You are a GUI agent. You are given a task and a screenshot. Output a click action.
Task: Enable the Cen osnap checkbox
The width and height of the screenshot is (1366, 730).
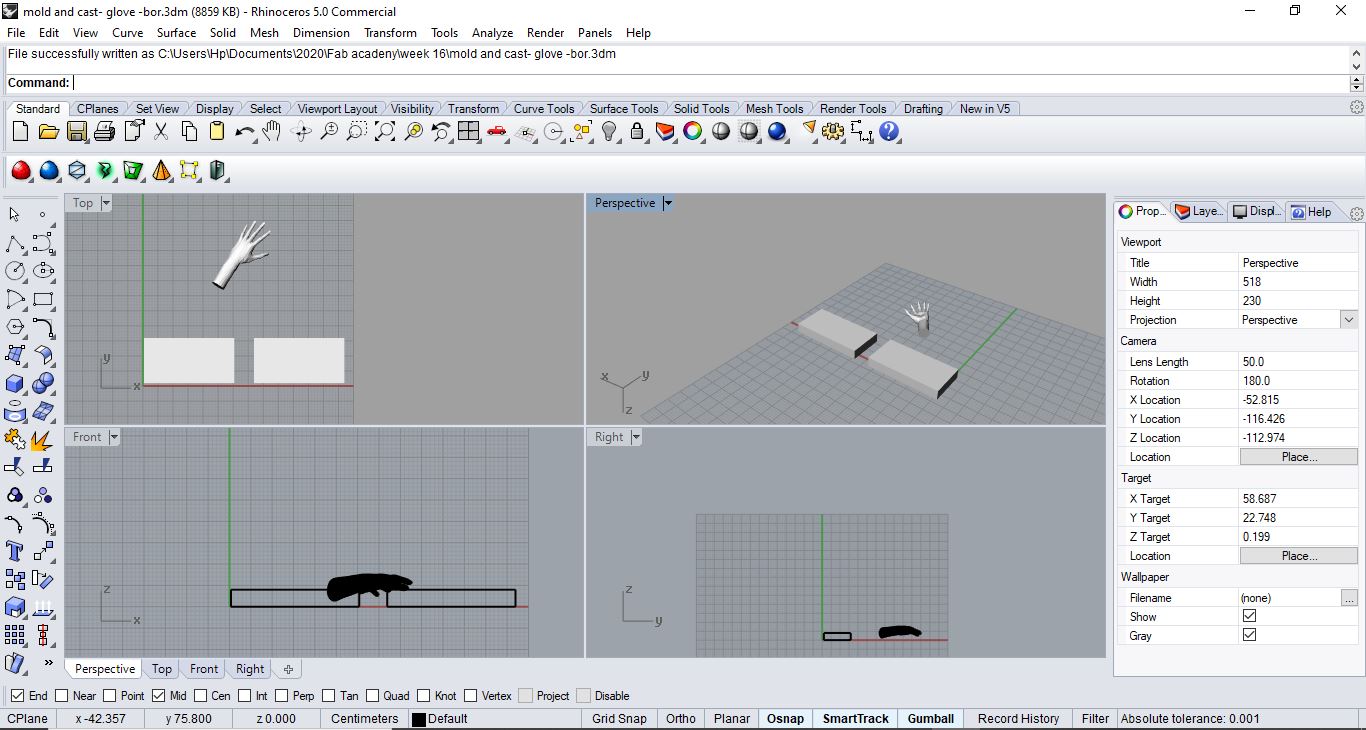201,696
